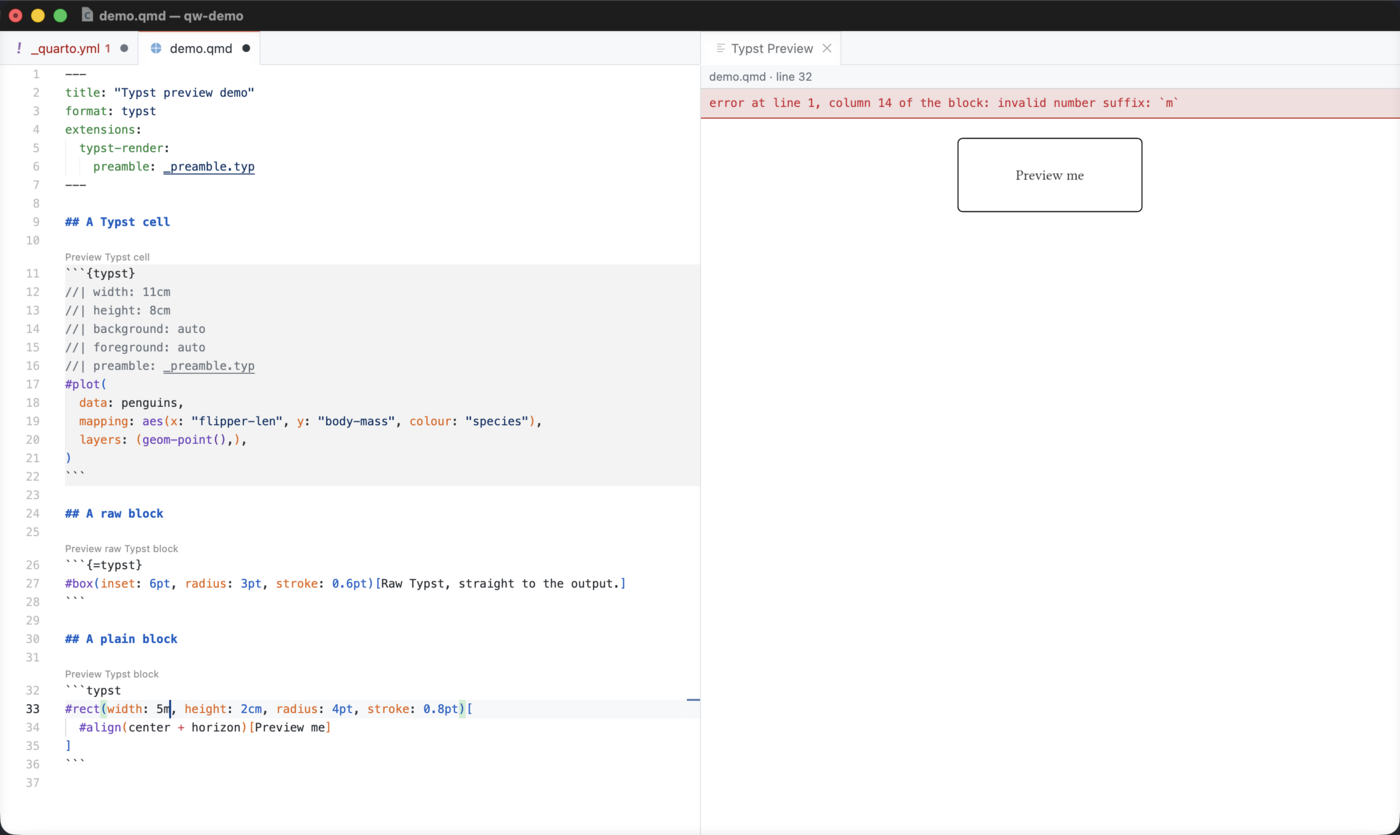Click line number 11 in the gutter
The height and width of the screenshot is (835, 1400).
pyautogui.click(x=33, y=273)
